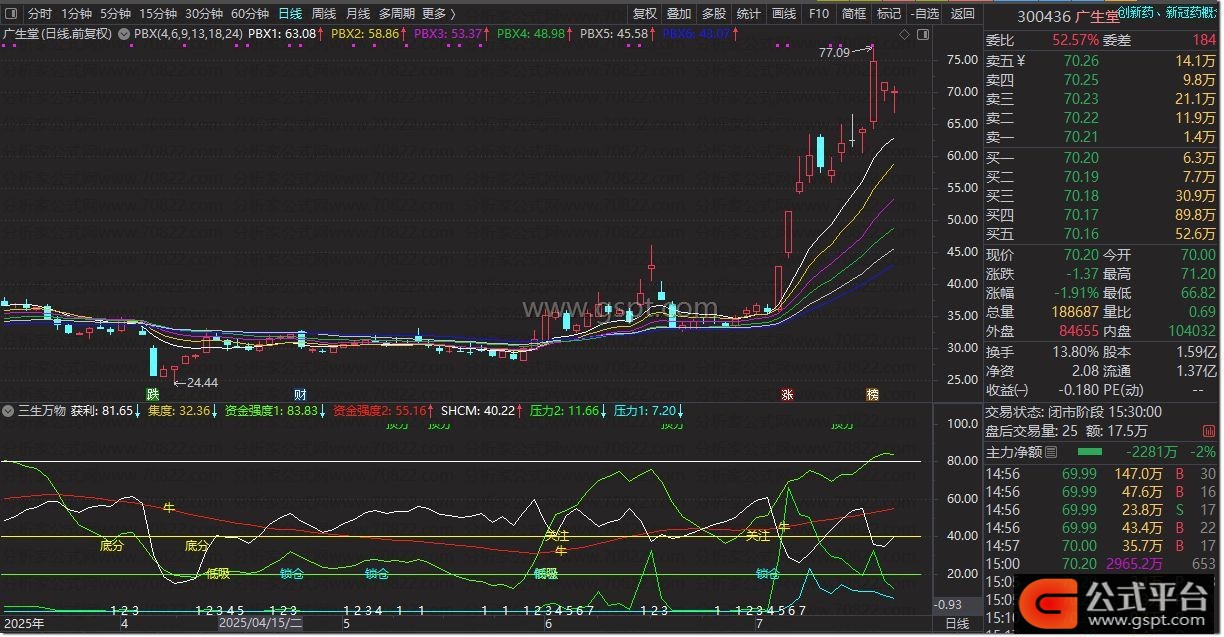
Task: Click the 主力净额 green flow bar
Action: (1088, 452)
